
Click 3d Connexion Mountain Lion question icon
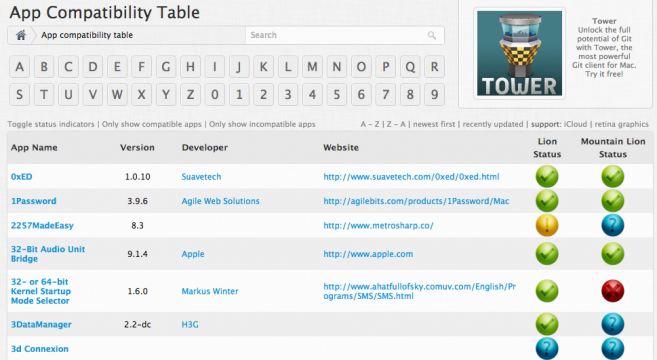[613, 349]
